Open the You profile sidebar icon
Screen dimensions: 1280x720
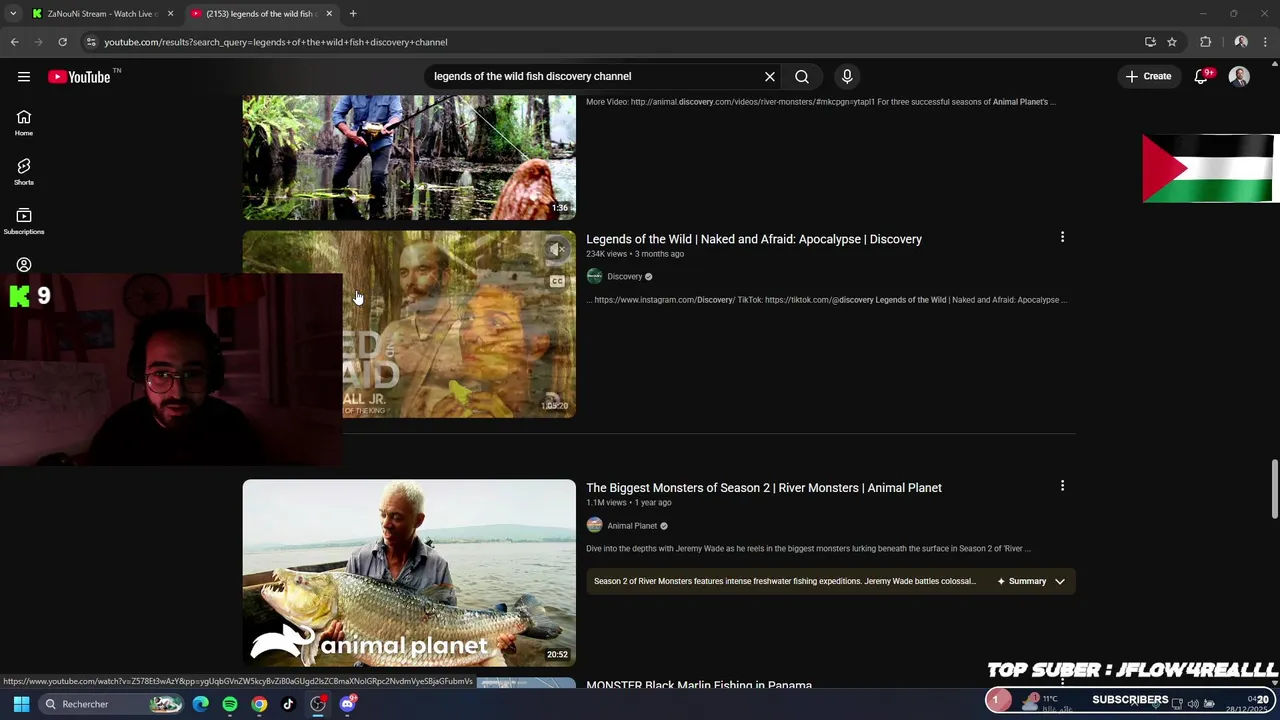point(24,265)
